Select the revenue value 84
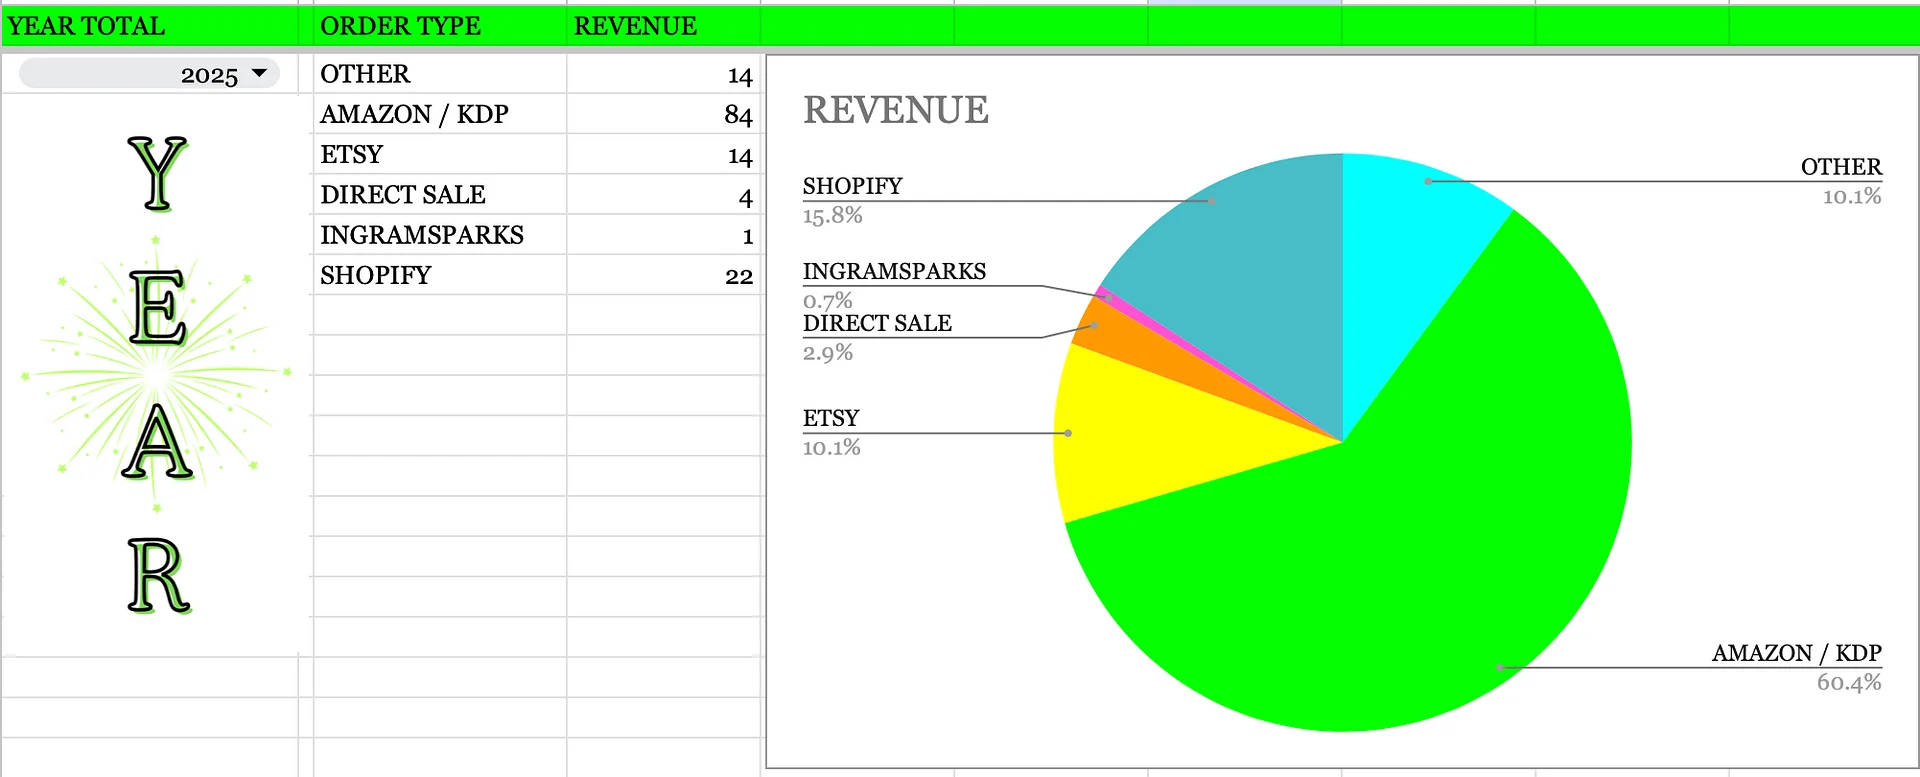Viewport: 1920px width, 777px height. tap(664, 114)
